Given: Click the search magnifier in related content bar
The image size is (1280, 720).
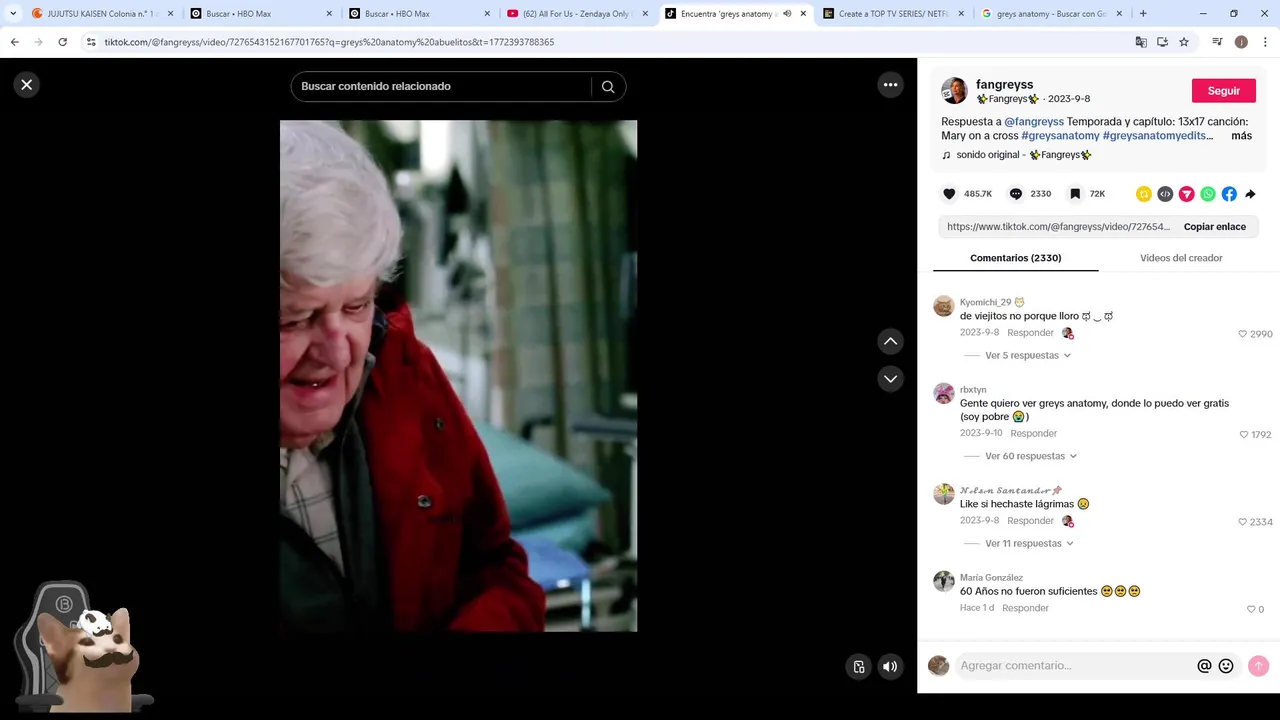Looking at the screenshot, I should [608, 87].
